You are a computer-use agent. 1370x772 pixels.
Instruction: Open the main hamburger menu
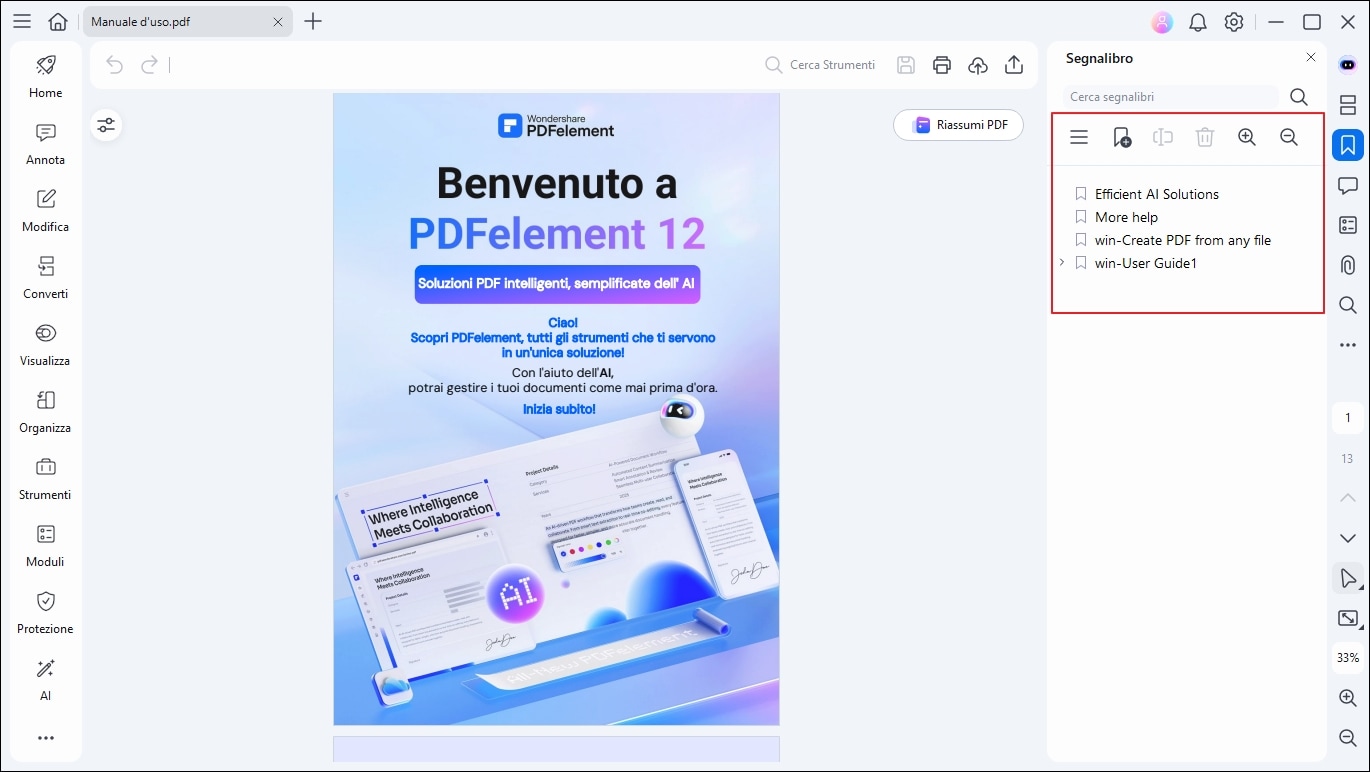21,20
